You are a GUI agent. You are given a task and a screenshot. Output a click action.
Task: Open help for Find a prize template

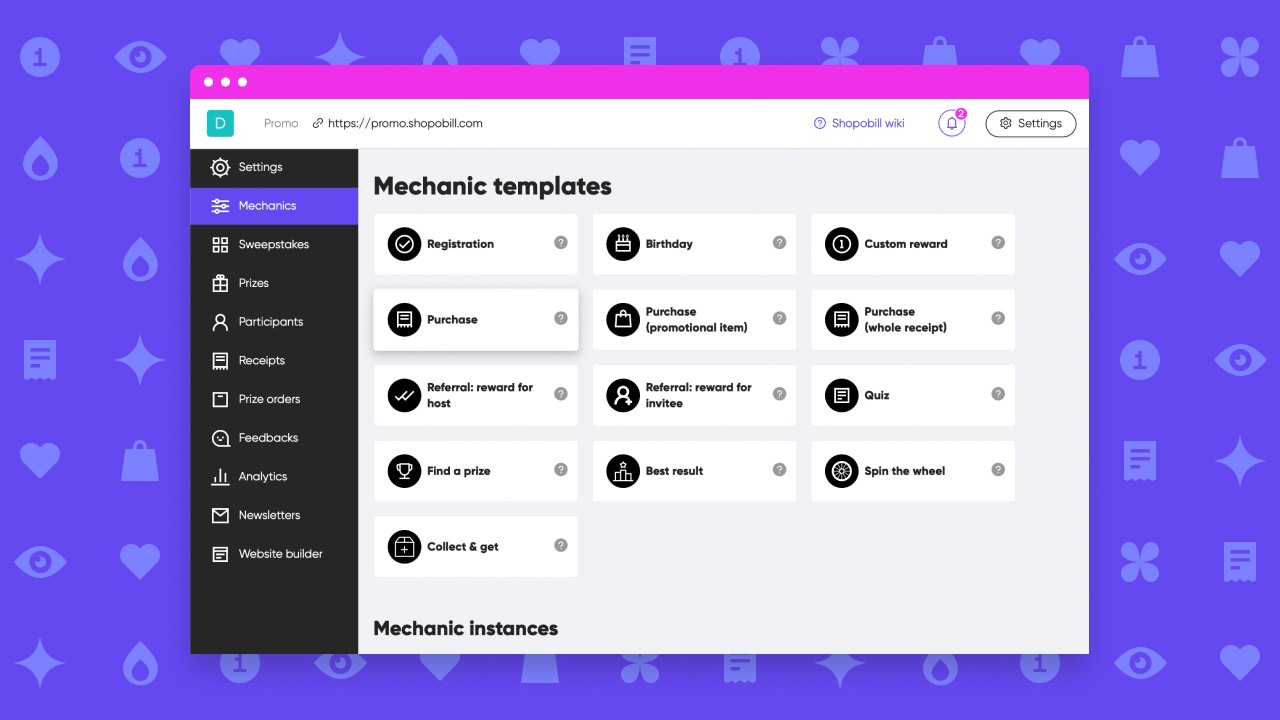[x=561, y=469]
